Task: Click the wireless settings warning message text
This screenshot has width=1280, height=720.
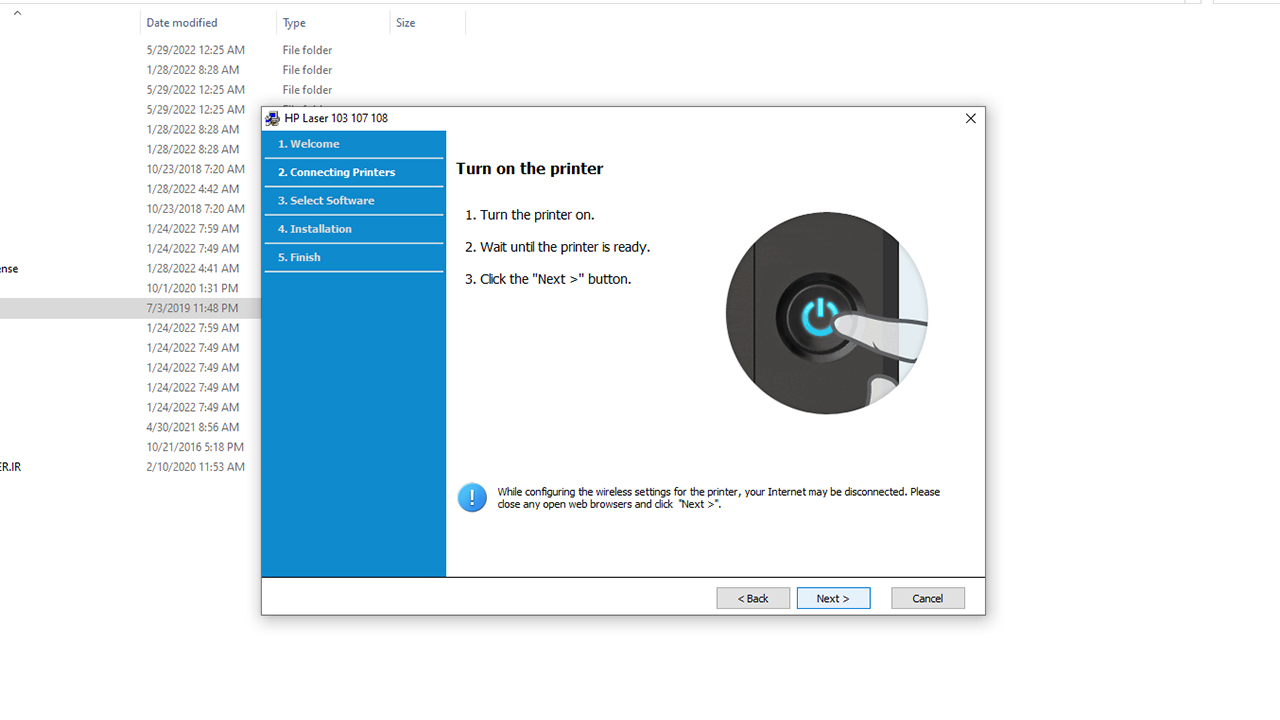Action: click(x=719, y=498)
